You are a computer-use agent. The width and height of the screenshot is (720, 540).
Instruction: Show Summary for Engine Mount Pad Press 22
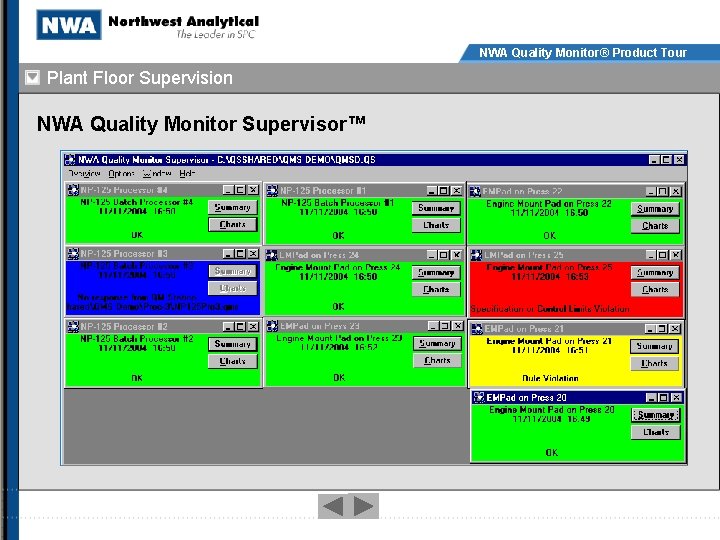click(655, 209)
